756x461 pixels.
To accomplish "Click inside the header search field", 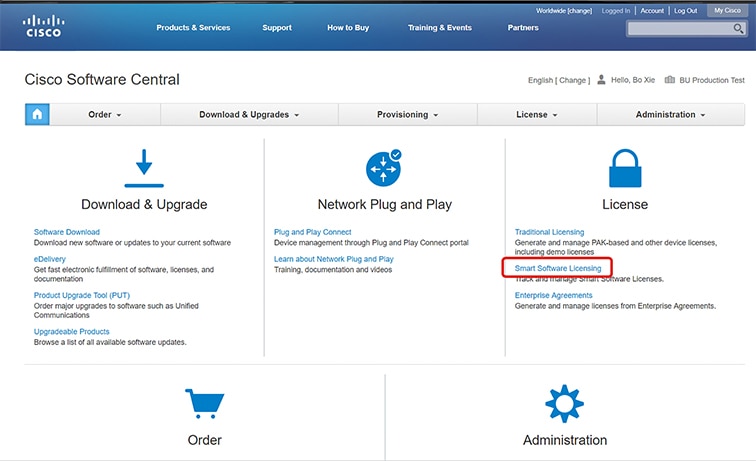I will pos(680,29).
